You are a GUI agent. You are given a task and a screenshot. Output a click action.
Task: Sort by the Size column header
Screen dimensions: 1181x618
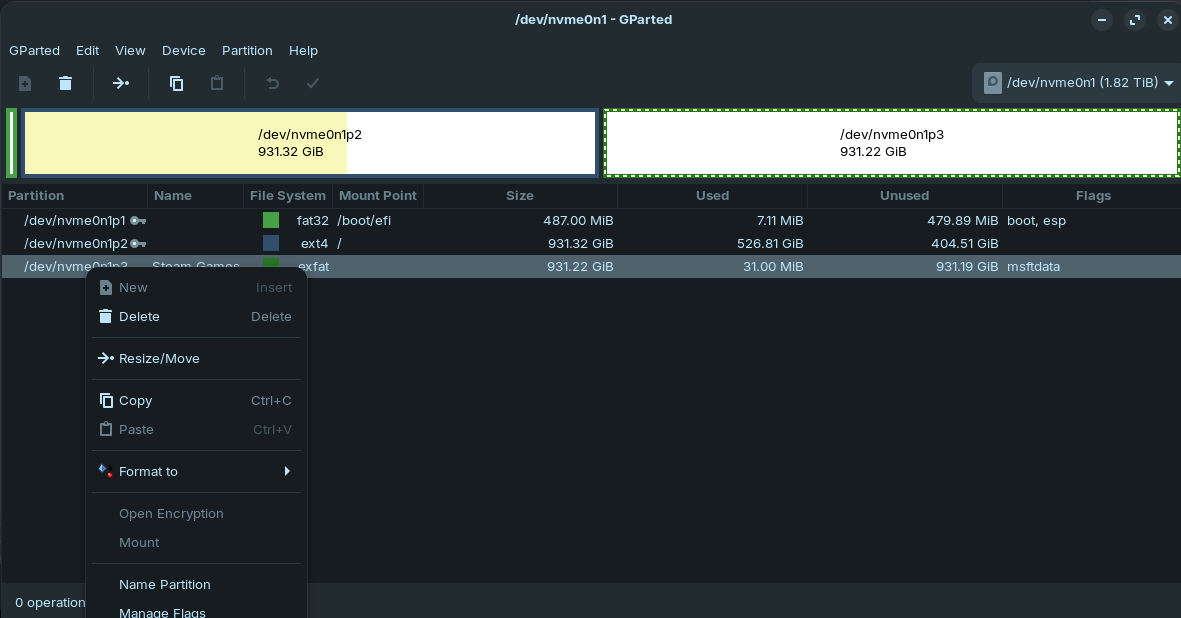point(519,195)
